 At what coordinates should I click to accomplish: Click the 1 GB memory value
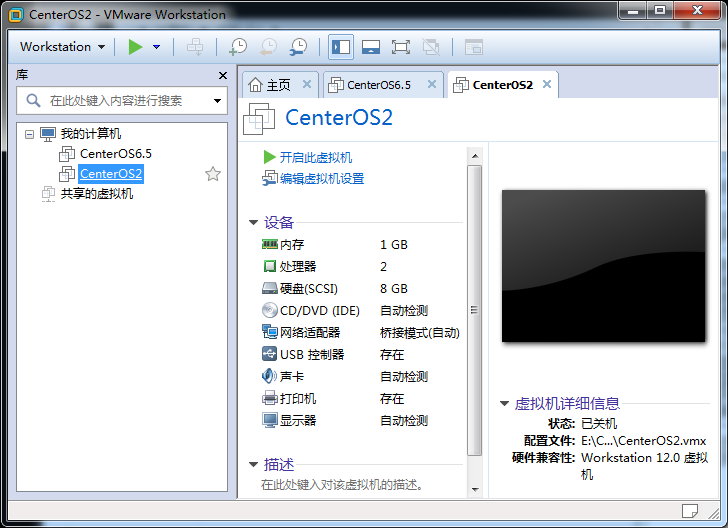tap(394, 245)
